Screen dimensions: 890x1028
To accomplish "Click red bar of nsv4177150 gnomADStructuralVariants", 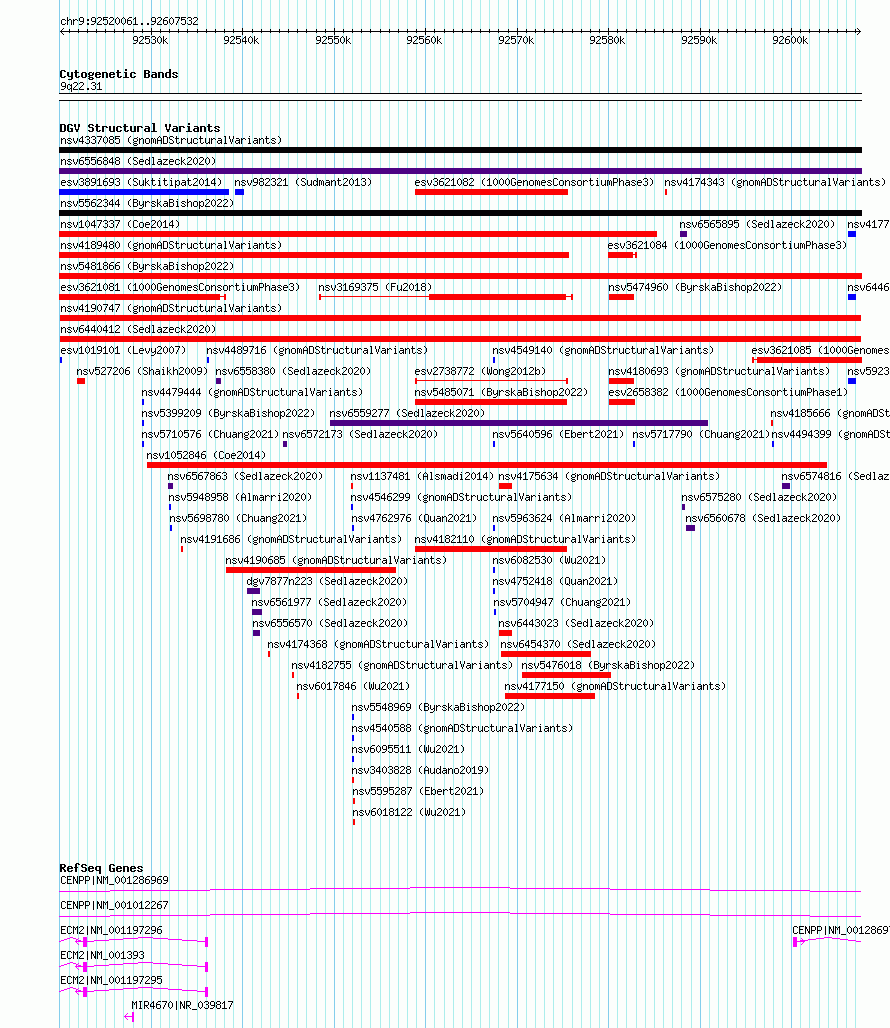I will point(550,696).
